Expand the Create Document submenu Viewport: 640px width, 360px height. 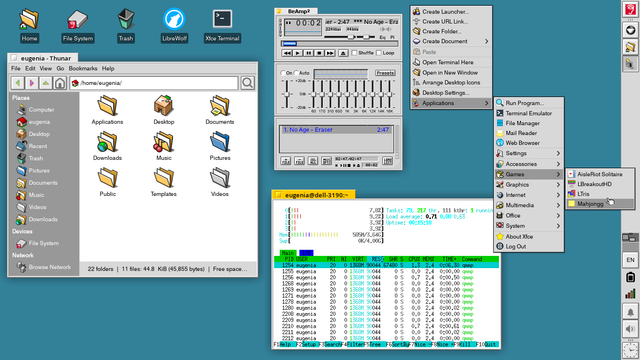click(451, 41)
